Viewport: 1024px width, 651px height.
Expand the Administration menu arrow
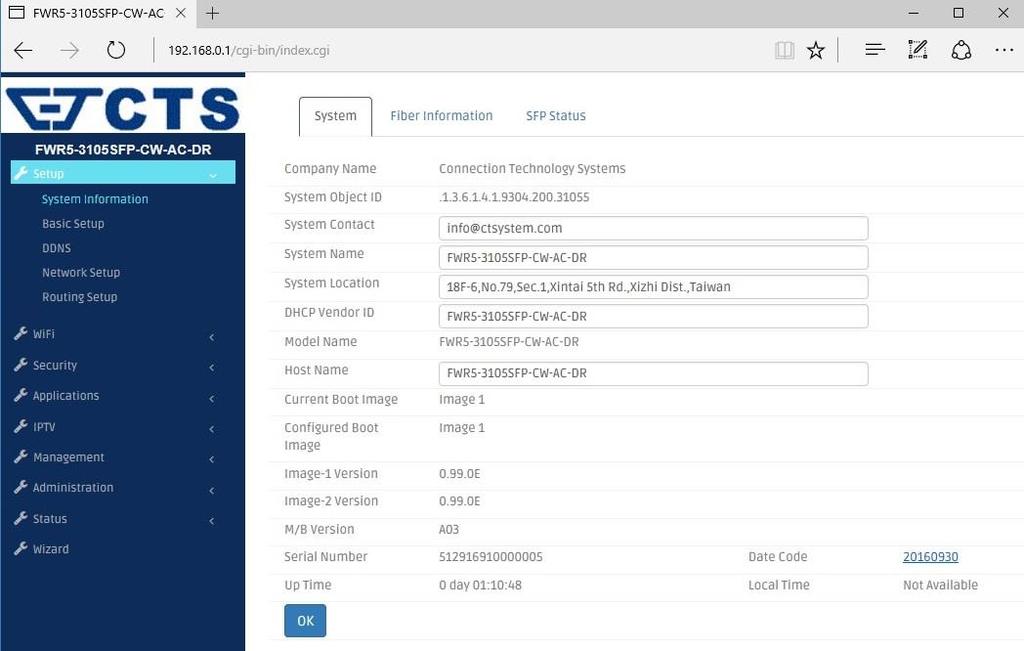pyautogui.click(x=212, y=490)
